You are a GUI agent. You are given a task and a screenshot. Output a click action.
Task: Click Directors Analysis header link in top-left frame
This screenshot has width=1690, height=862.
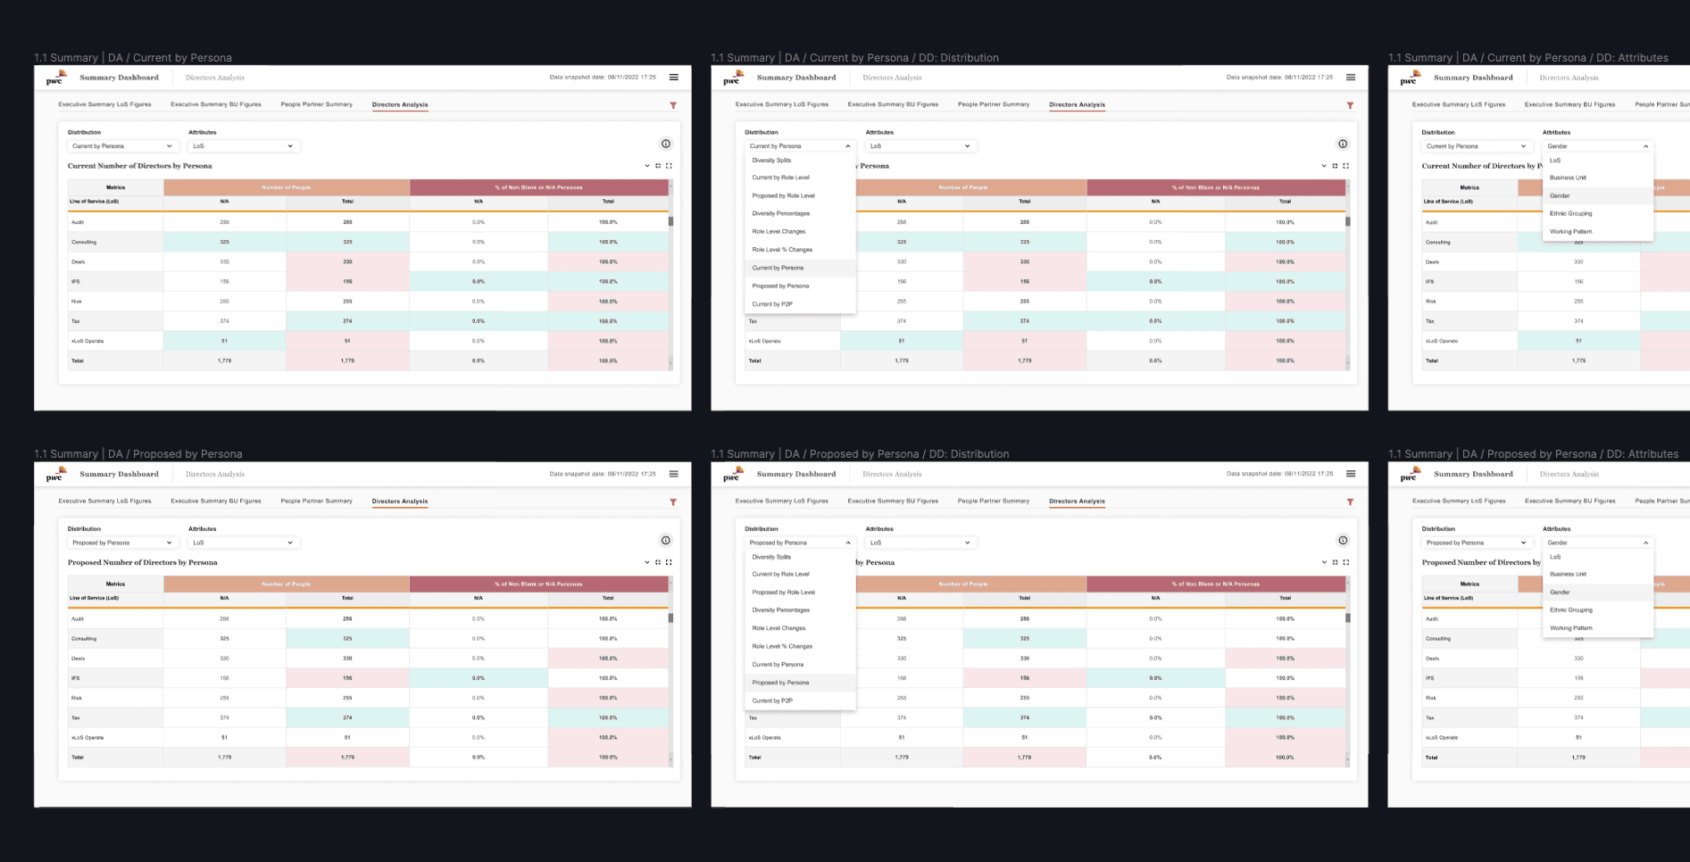coord(215,78)
